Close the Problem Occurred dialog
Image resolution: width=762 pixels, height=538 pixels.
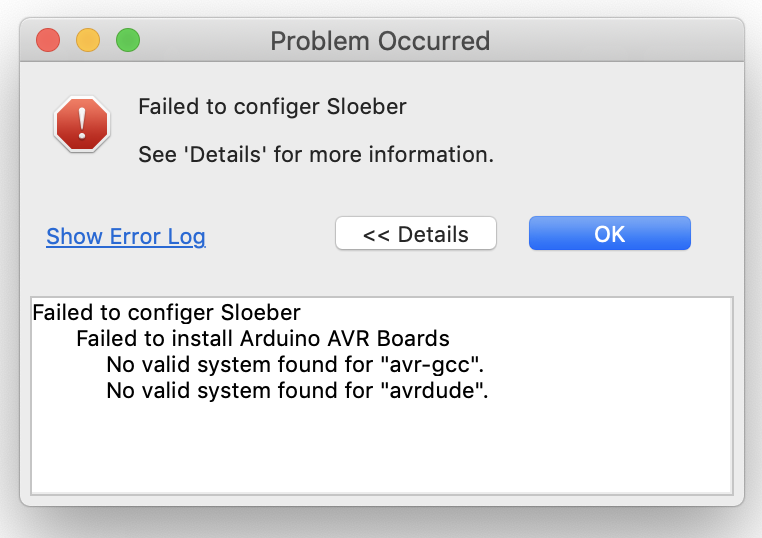coord(48,40)
